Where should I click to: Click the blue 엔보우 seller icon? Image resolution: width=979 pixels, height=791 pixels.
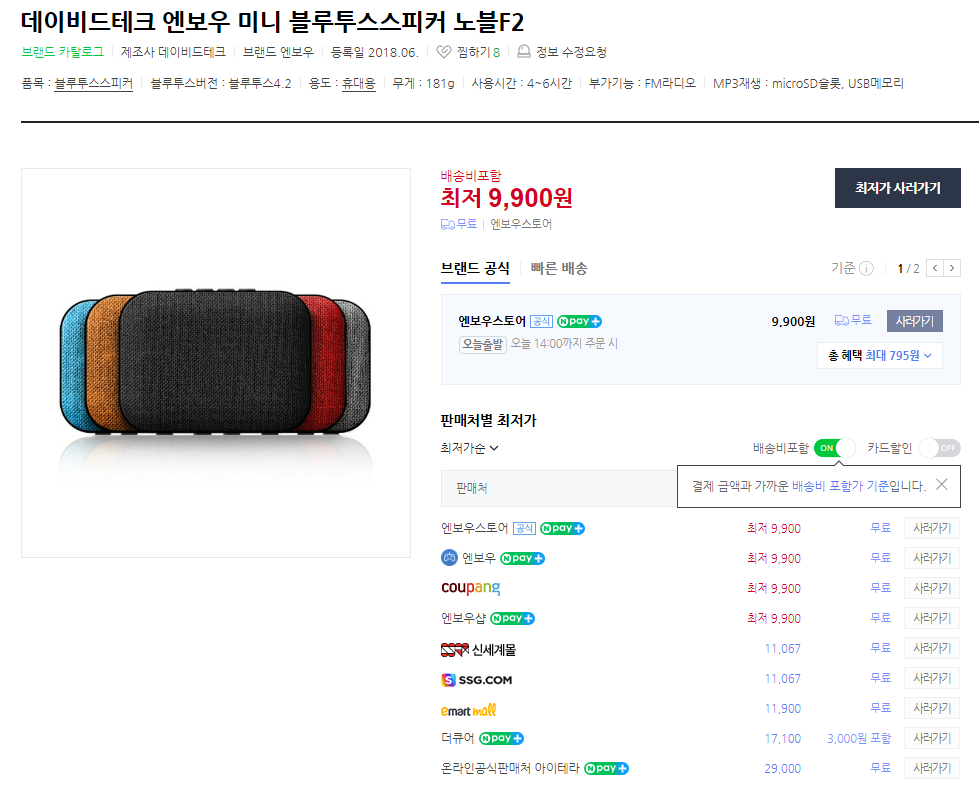tap(449, 558)
